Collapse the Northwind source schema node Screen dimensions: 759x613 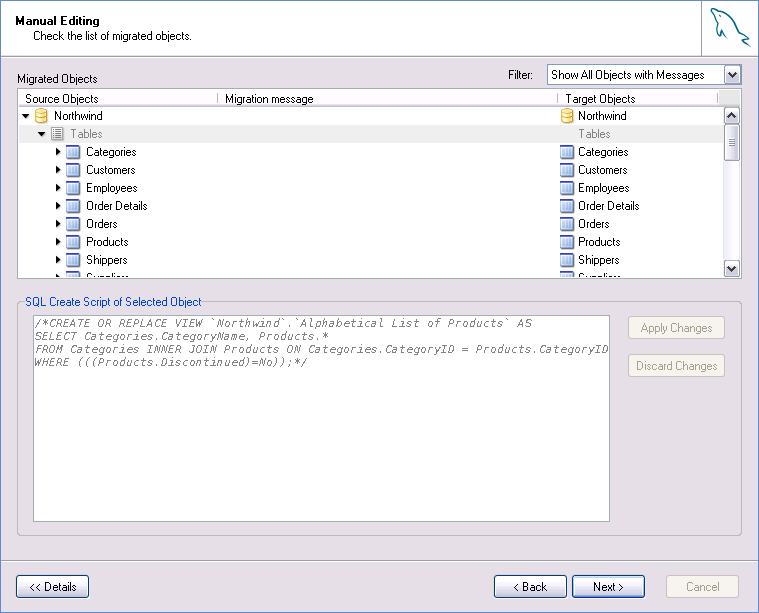point(26,116)
